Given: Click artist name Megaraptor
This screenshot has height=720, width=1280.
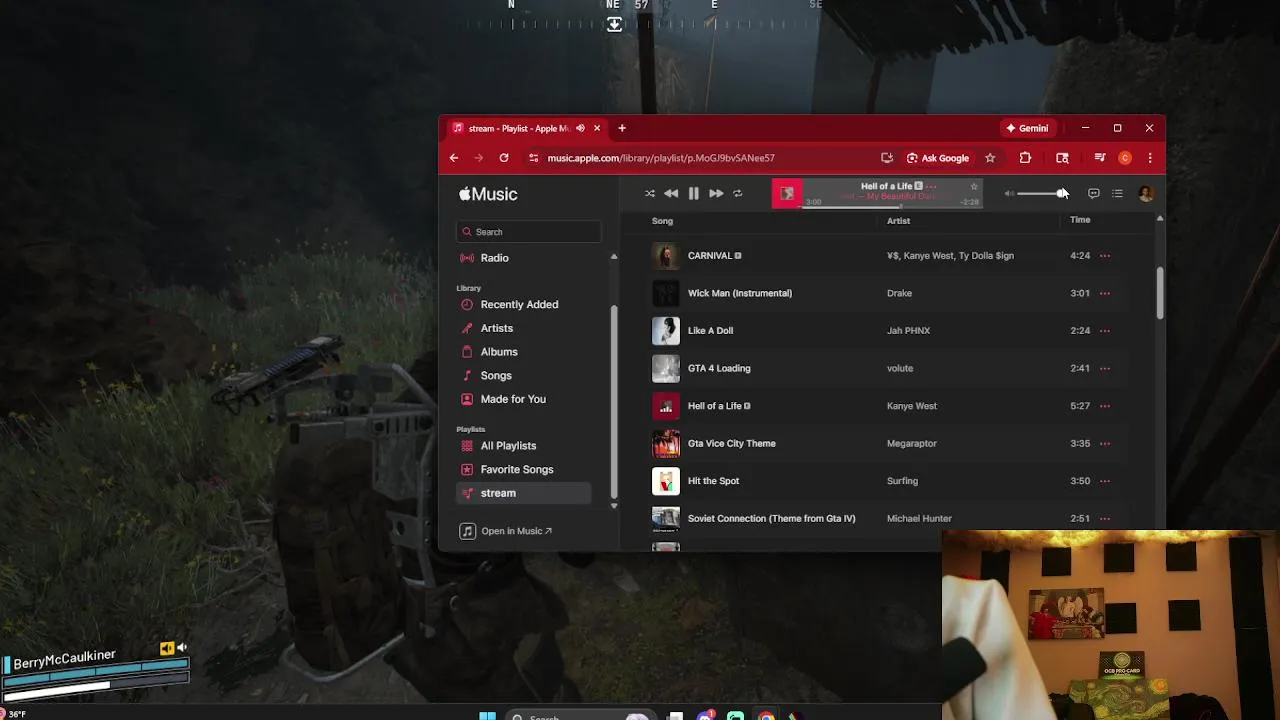Looking at the screenshot, I should point(912,443).
